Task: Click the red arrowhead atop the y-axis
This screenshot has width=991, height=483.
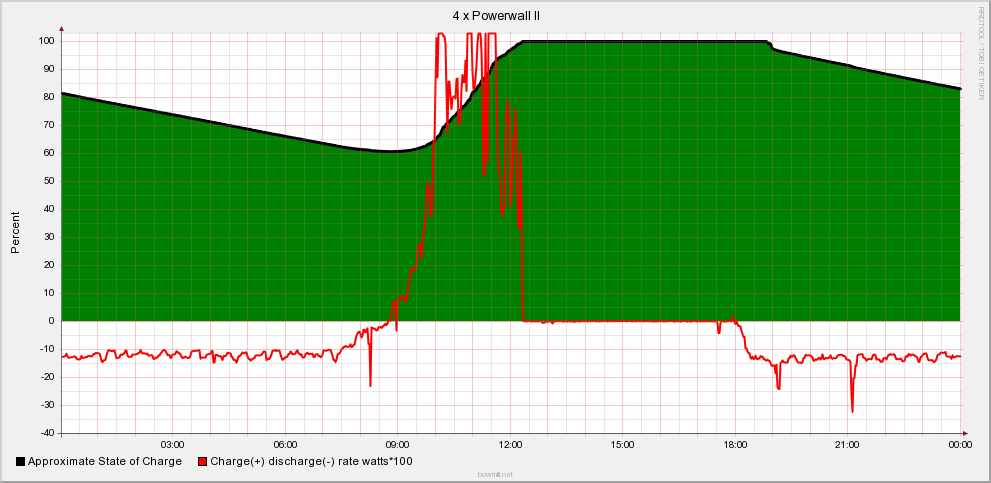Action: tap(62, 29)
